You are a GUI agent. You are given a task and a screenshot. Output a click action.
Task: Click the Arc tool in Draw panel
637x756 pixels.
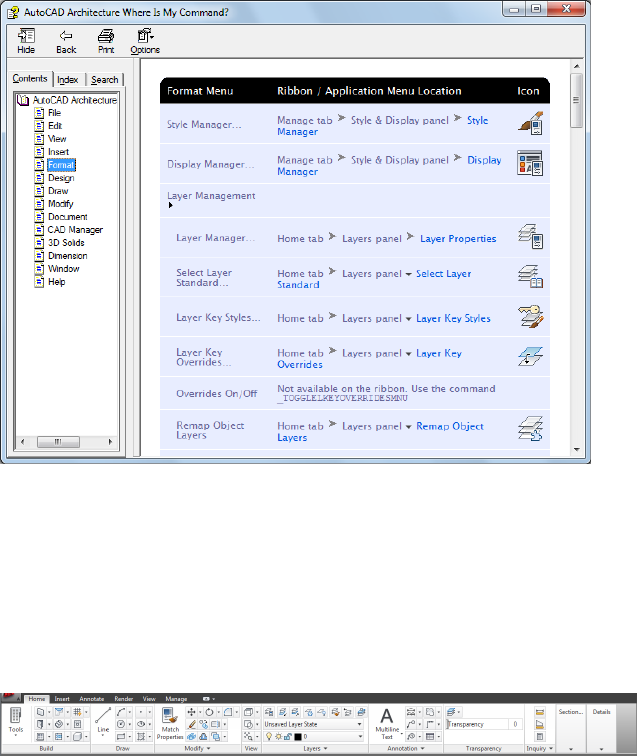pyautogui.click(x=121, y=712)
